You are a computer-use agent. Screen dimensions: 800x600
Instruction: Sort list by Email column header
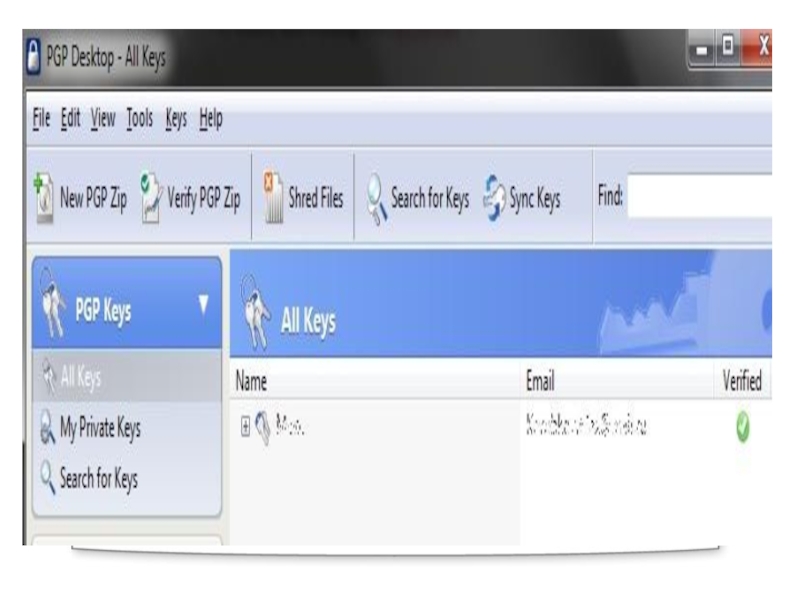(x=617, y=381)
